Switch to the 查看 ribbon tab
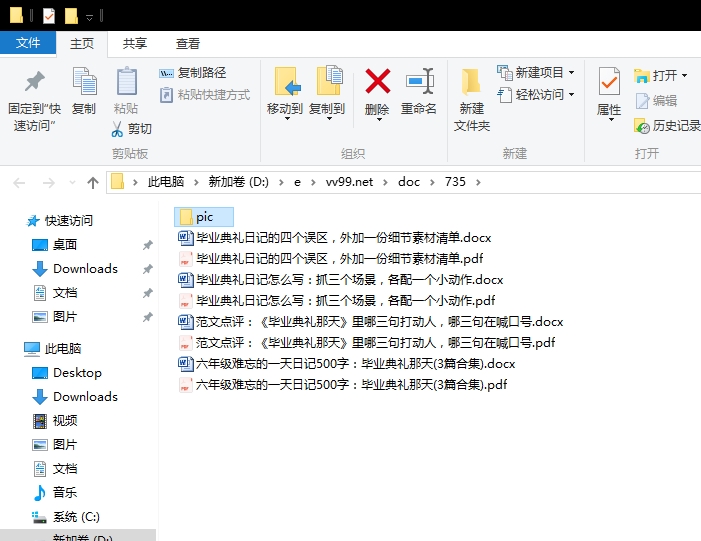 click(188, 43)
